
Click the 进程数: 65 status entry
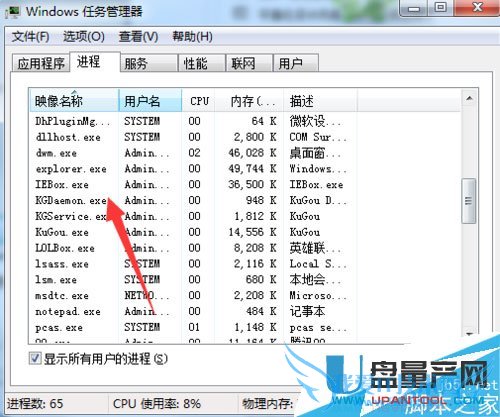click(x=35, y=404)
